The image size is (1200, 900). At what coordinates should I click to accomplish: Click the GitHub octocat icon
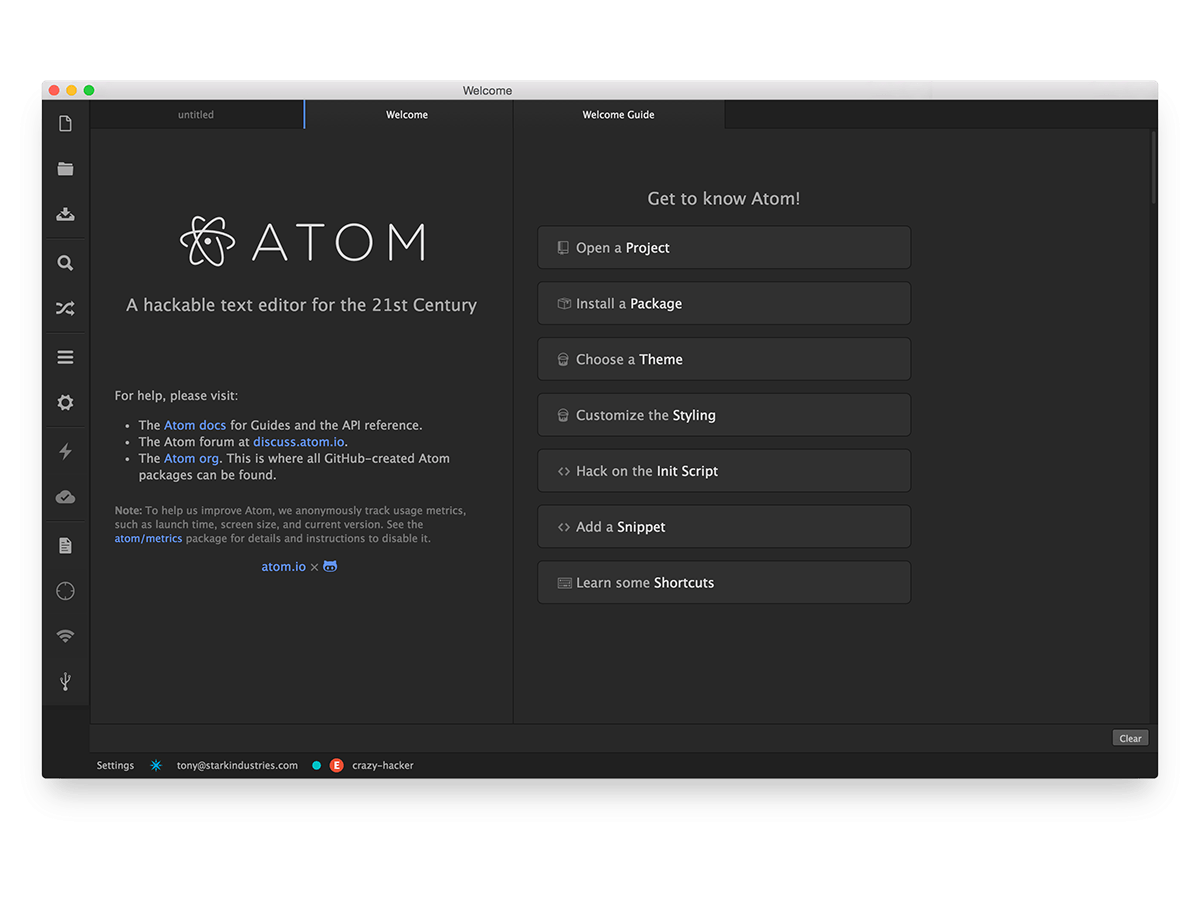(x=330, y=566)
